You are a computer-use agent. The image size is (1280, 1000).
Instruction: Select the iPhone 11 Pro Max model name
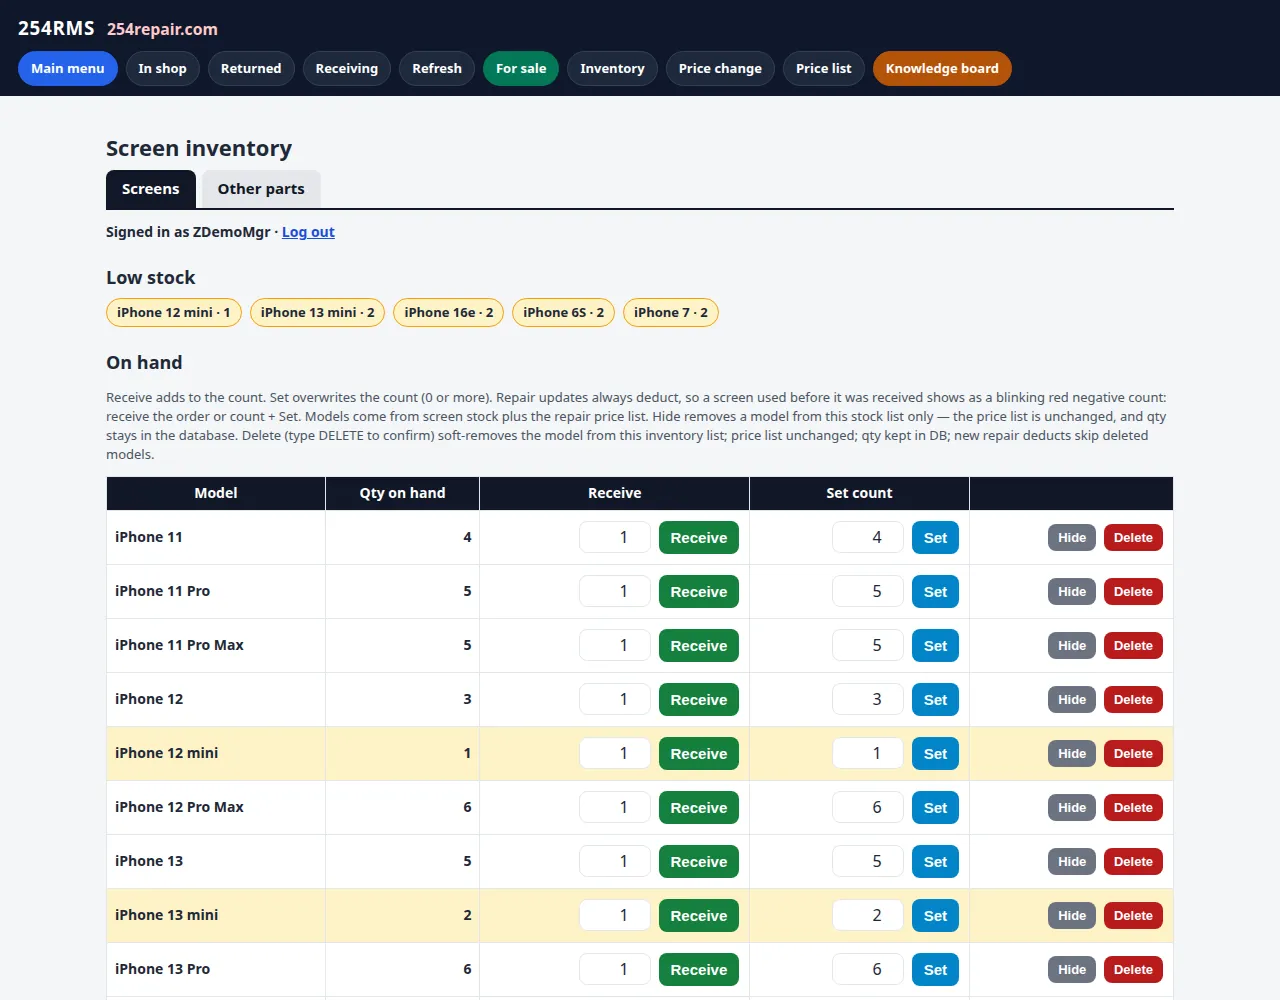point(179,646)
